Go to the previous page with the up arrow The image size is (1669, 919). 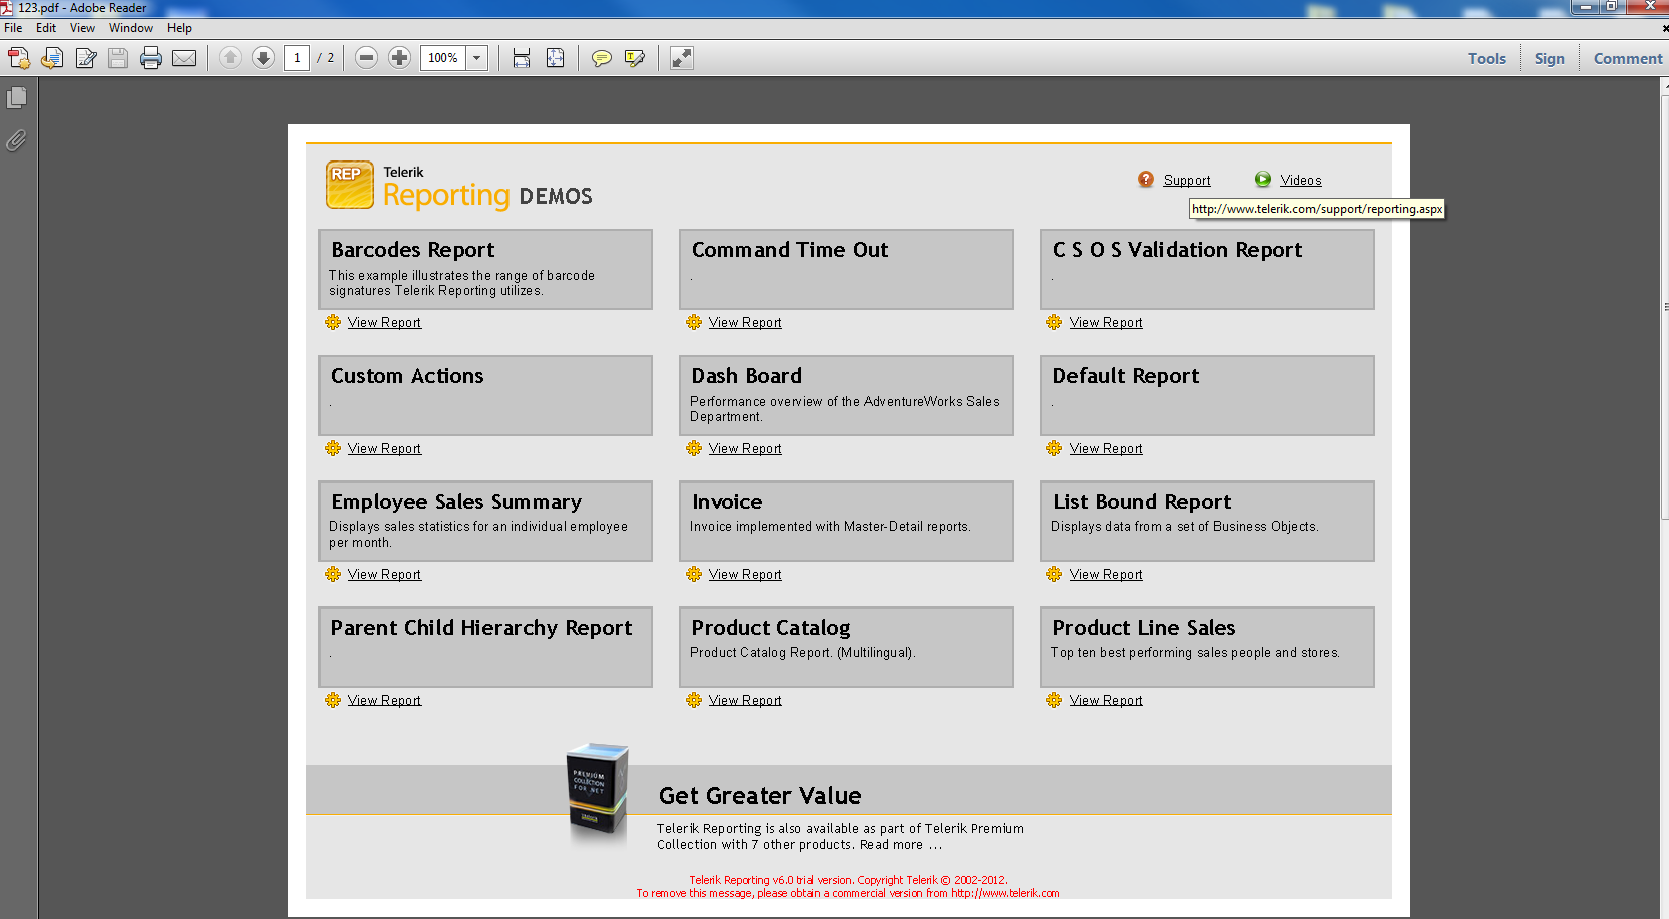(230, 58)
